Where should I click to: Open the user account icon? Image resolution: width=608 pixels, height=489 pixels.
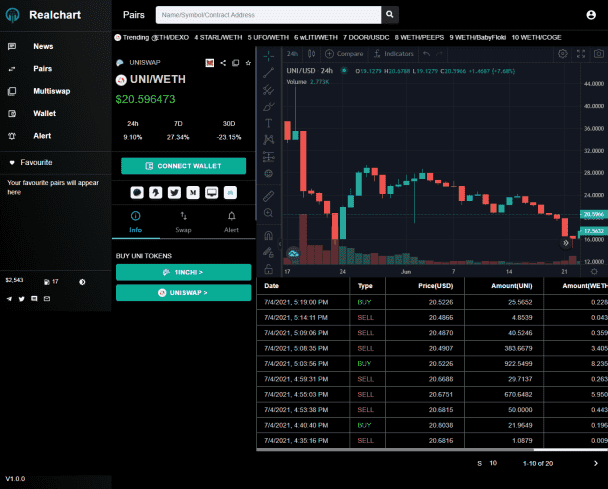tap(591, 15)
